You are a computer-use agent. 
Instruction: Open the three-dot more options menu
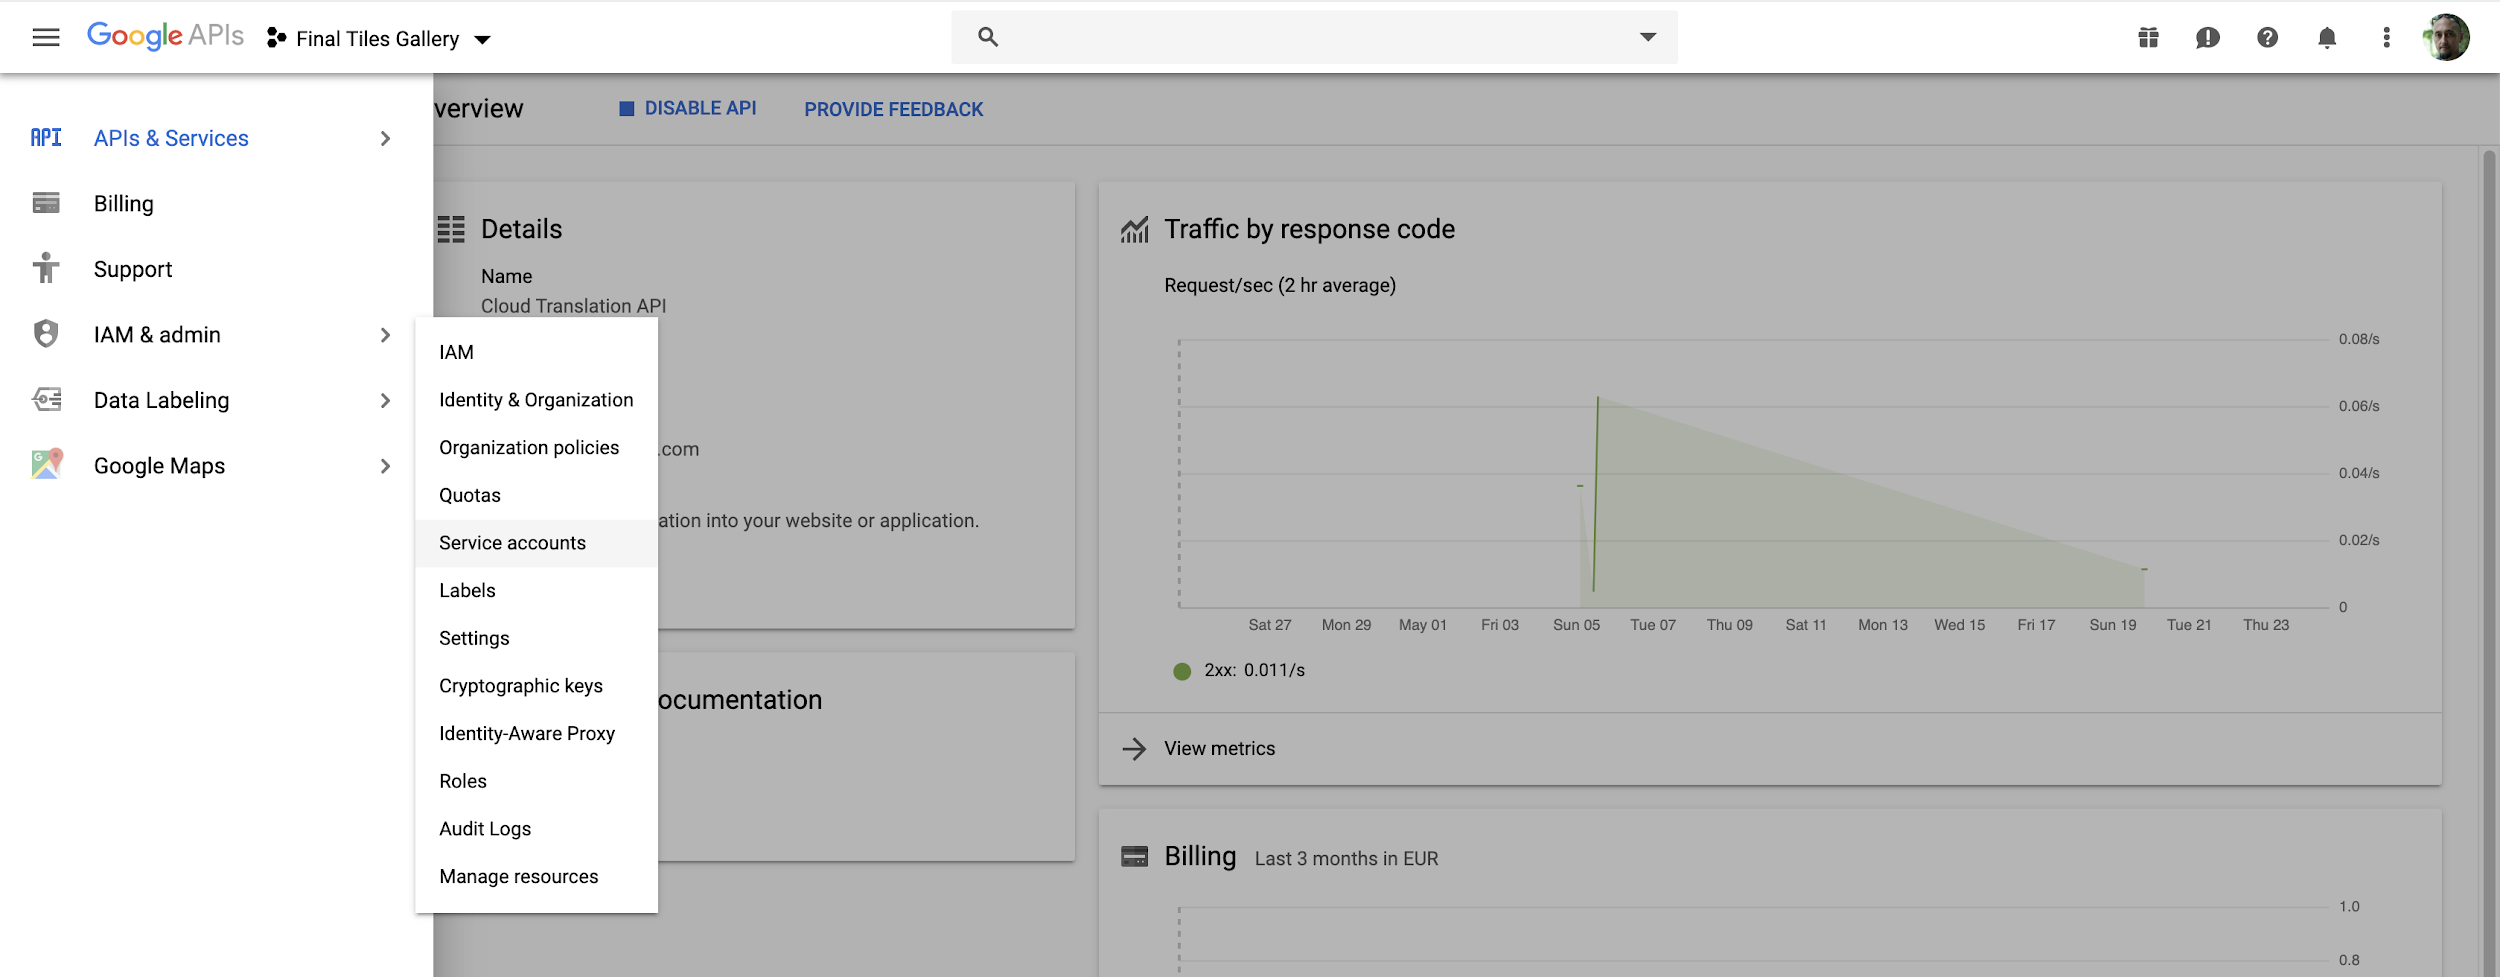(2386, 38)
